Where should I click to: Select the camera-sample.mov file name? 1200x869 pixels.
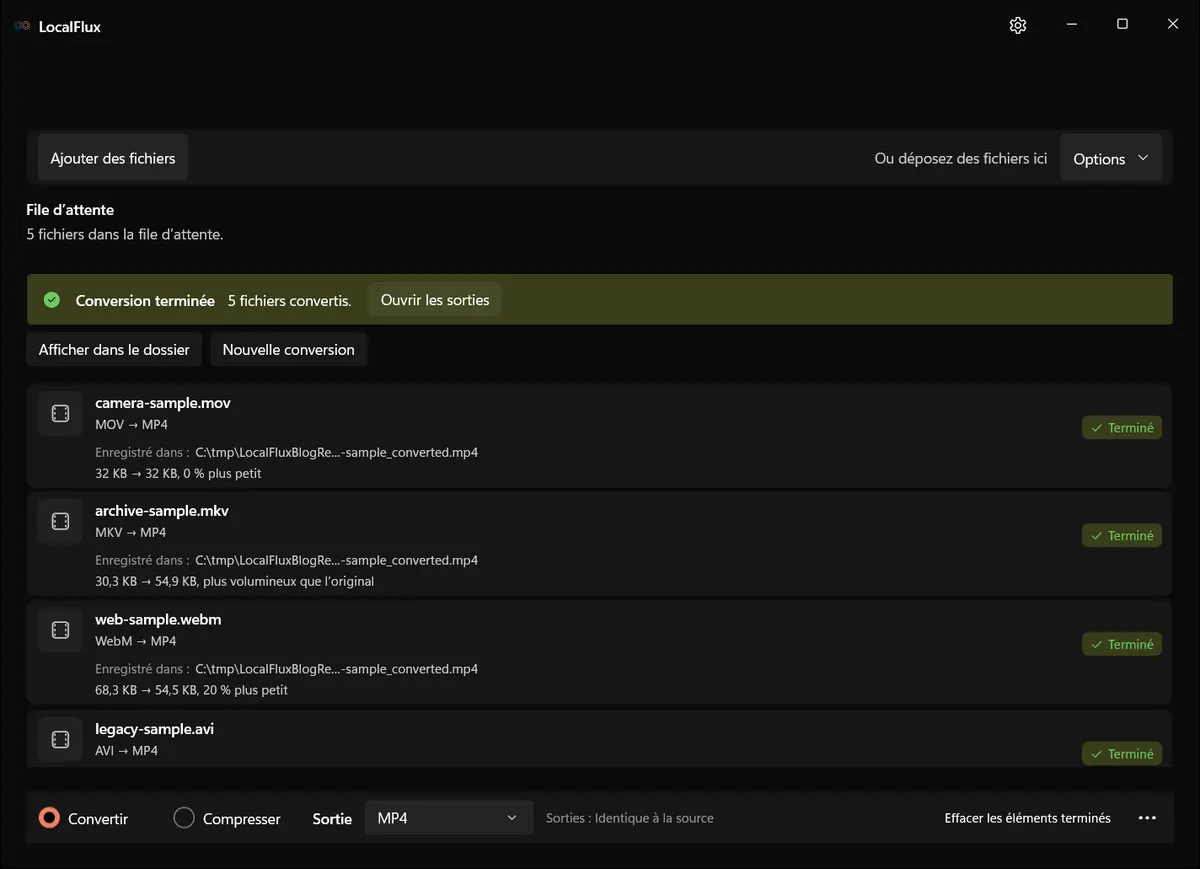click(x=163, y=403)
